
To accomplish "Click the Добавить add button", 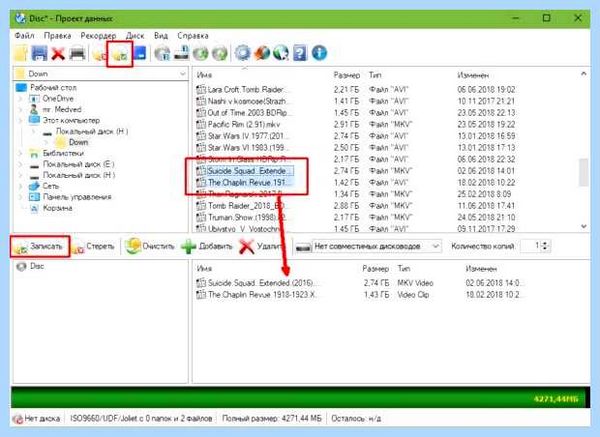I will (x=207, y=246).
